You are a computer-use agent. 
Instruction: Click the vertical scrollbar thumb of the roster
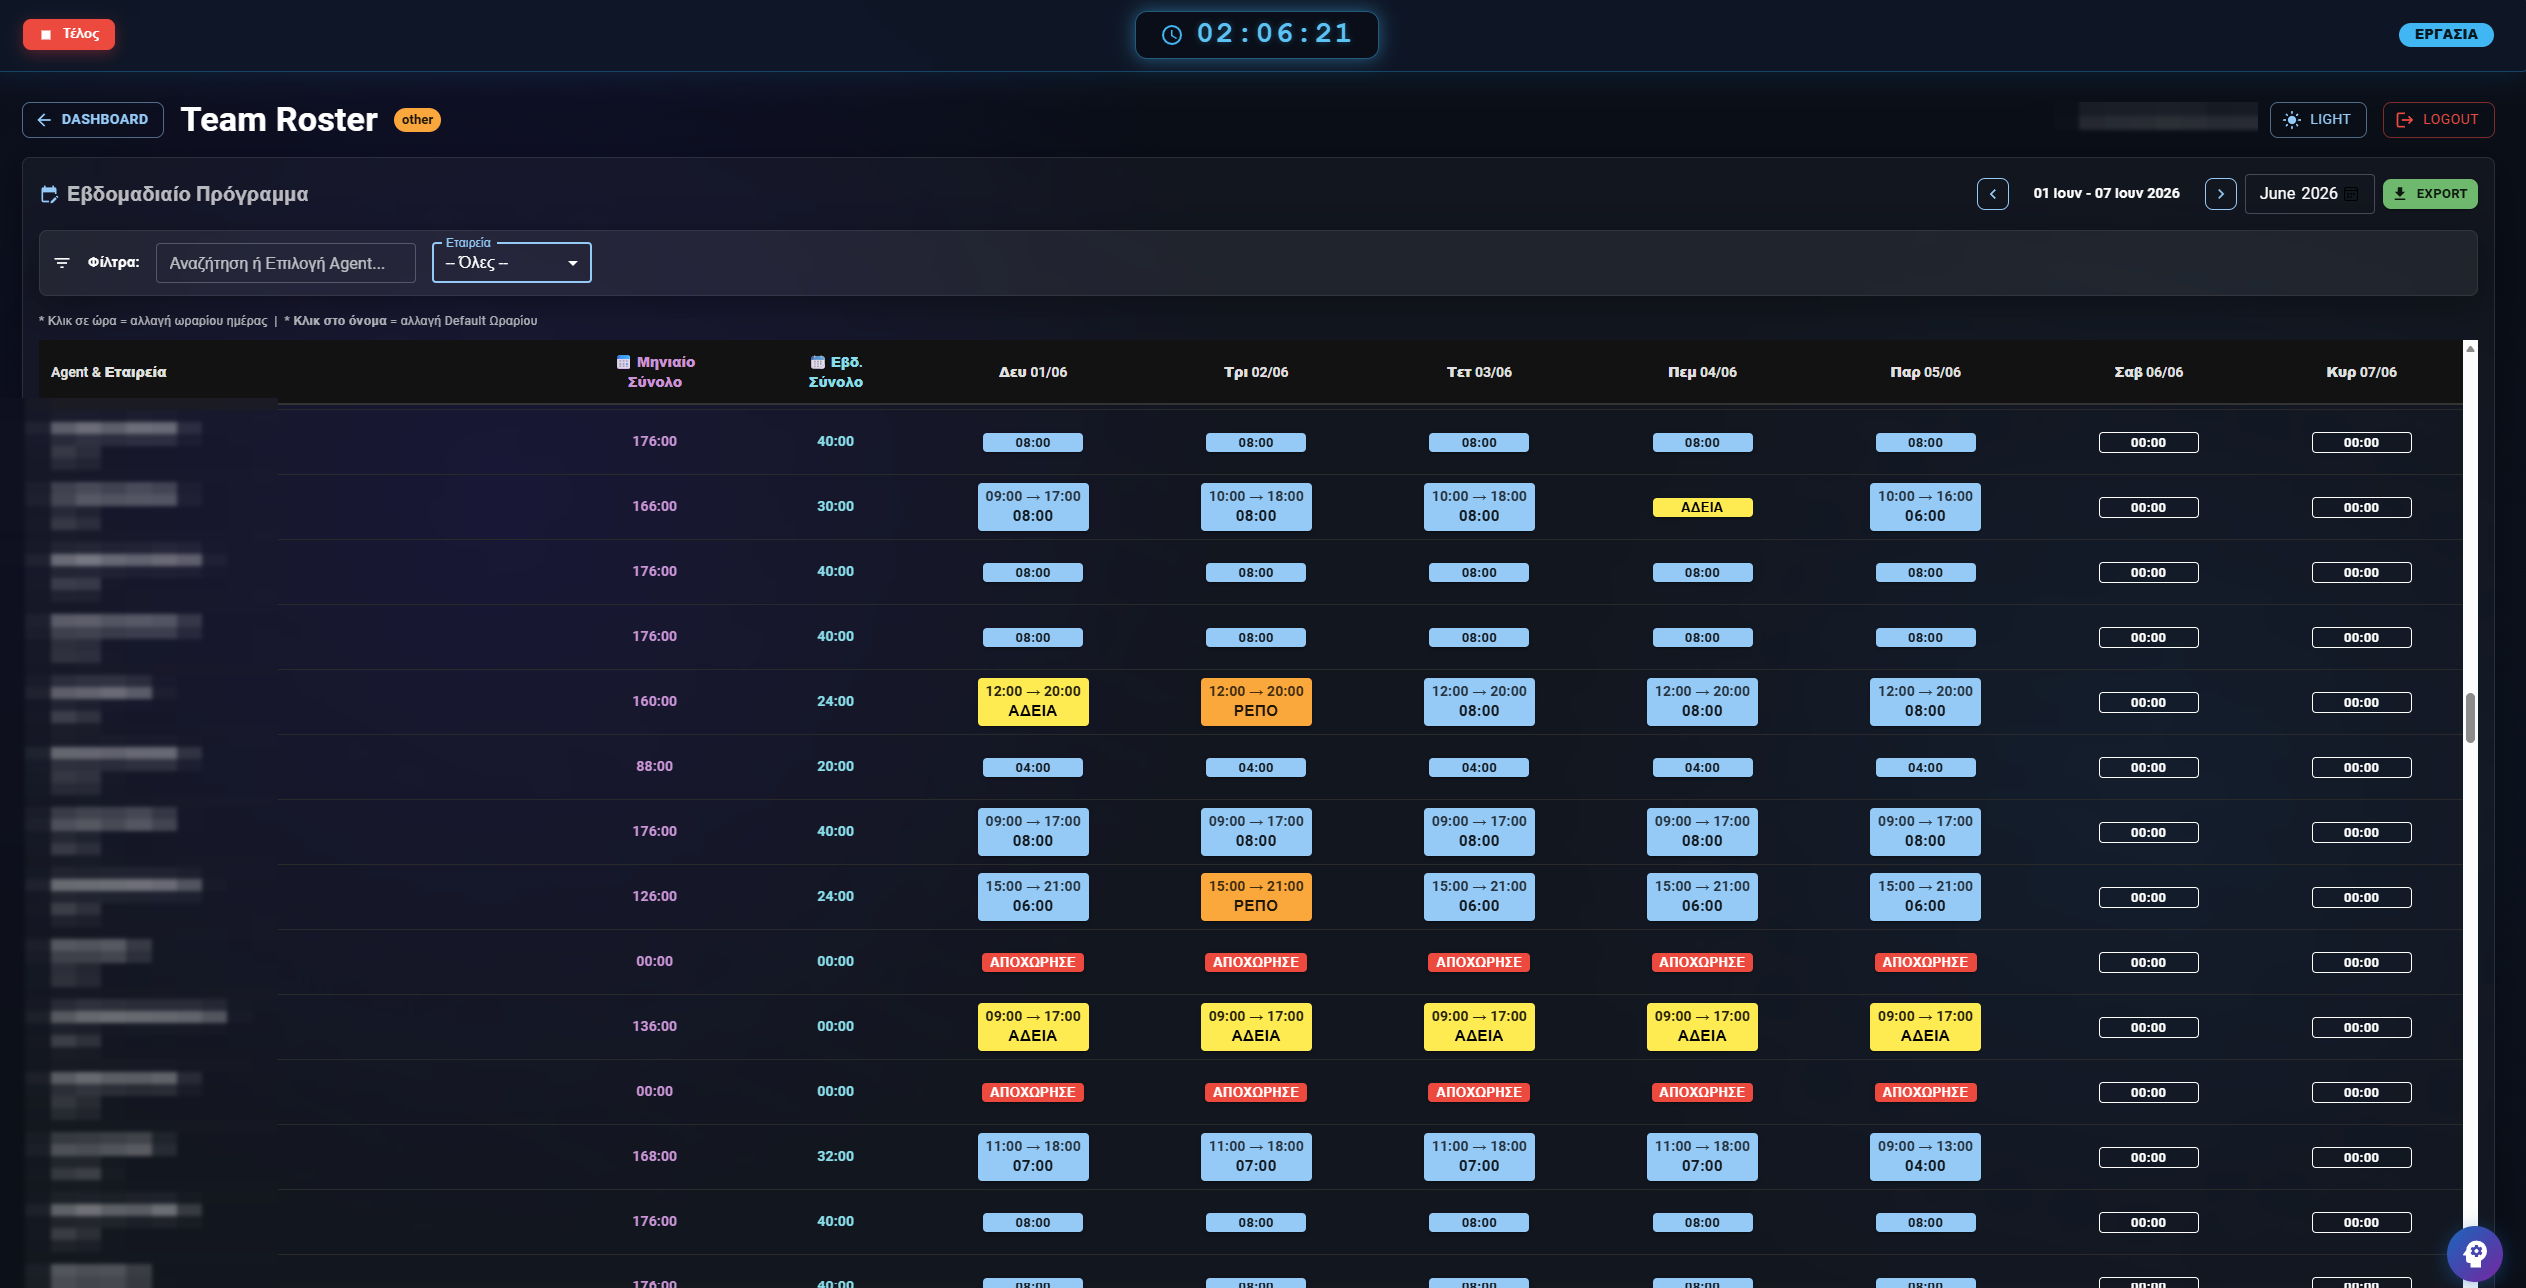tap(2470, 717)
